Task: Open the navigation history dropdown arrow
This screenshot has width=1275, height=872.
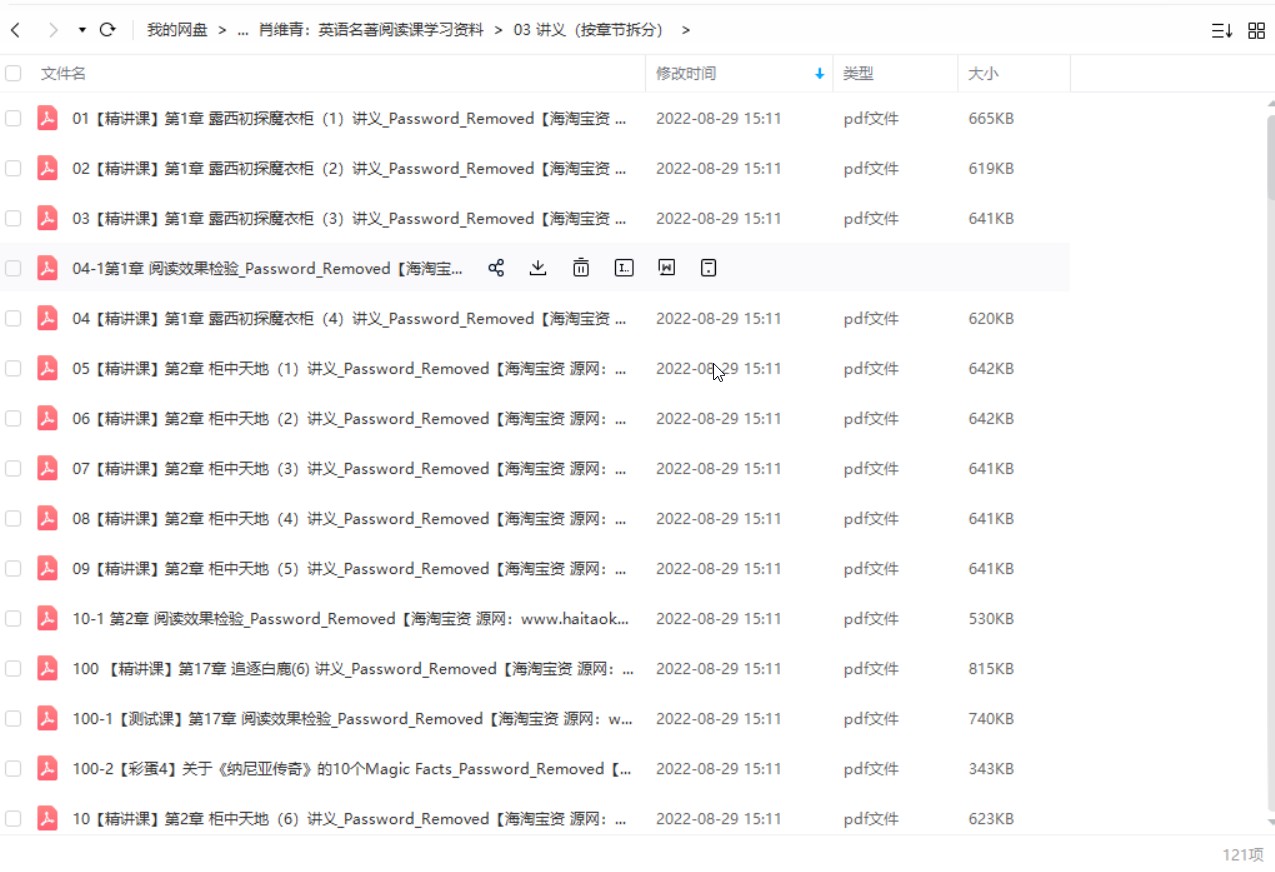Action: point(82,30)
